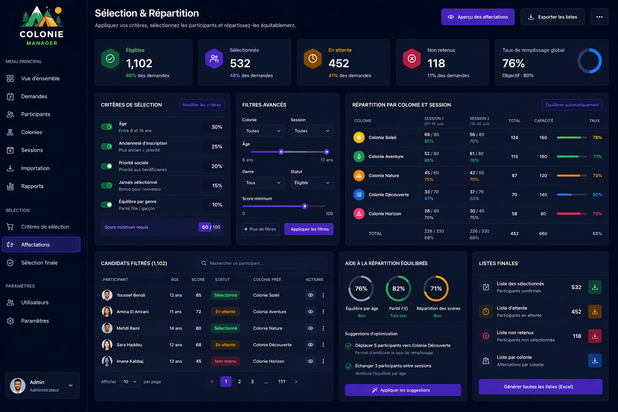Download the Liste des sélectionnés
618x412 pixels.
(x=595, y=287)
